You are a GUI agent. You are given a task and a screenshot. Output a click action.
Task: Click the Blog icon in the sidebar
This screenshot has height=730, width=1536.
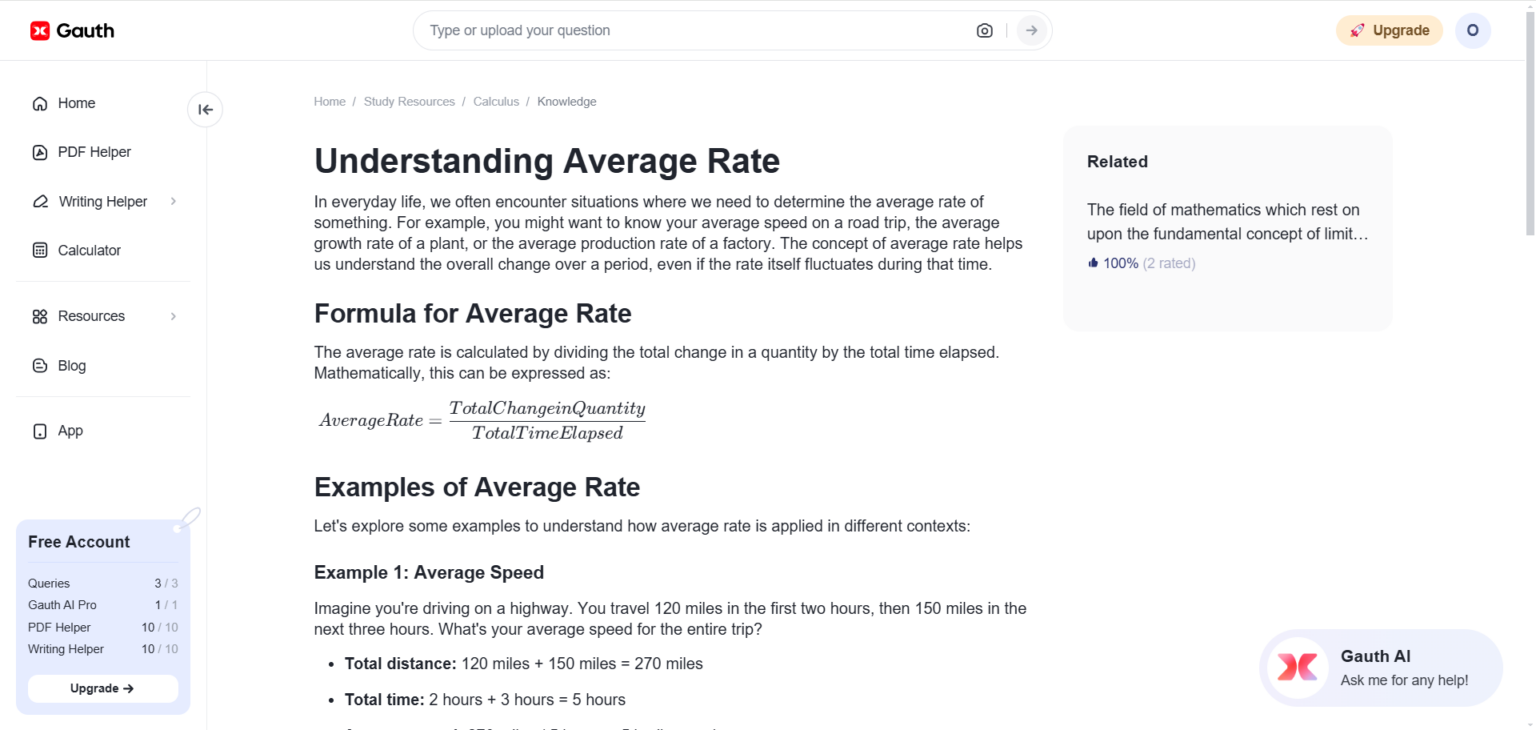pos(39,365)
